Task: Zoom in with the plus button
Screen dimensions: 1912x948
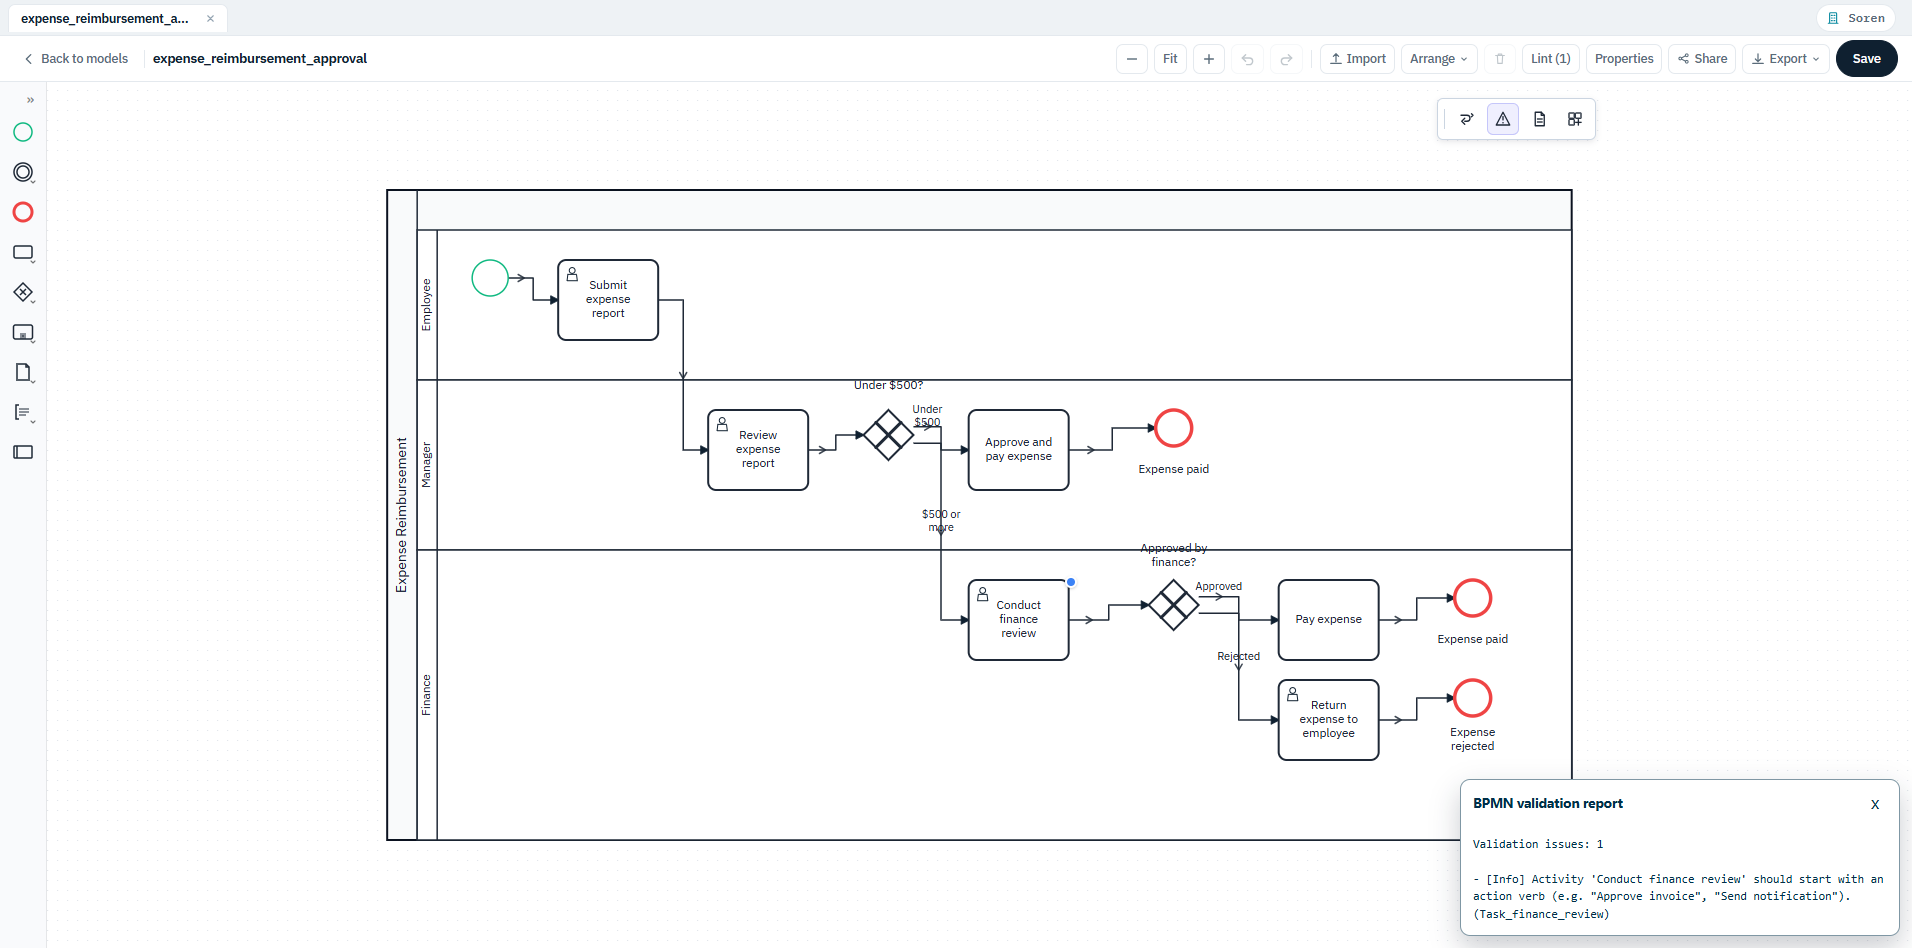Action: tap(1209, 59)
